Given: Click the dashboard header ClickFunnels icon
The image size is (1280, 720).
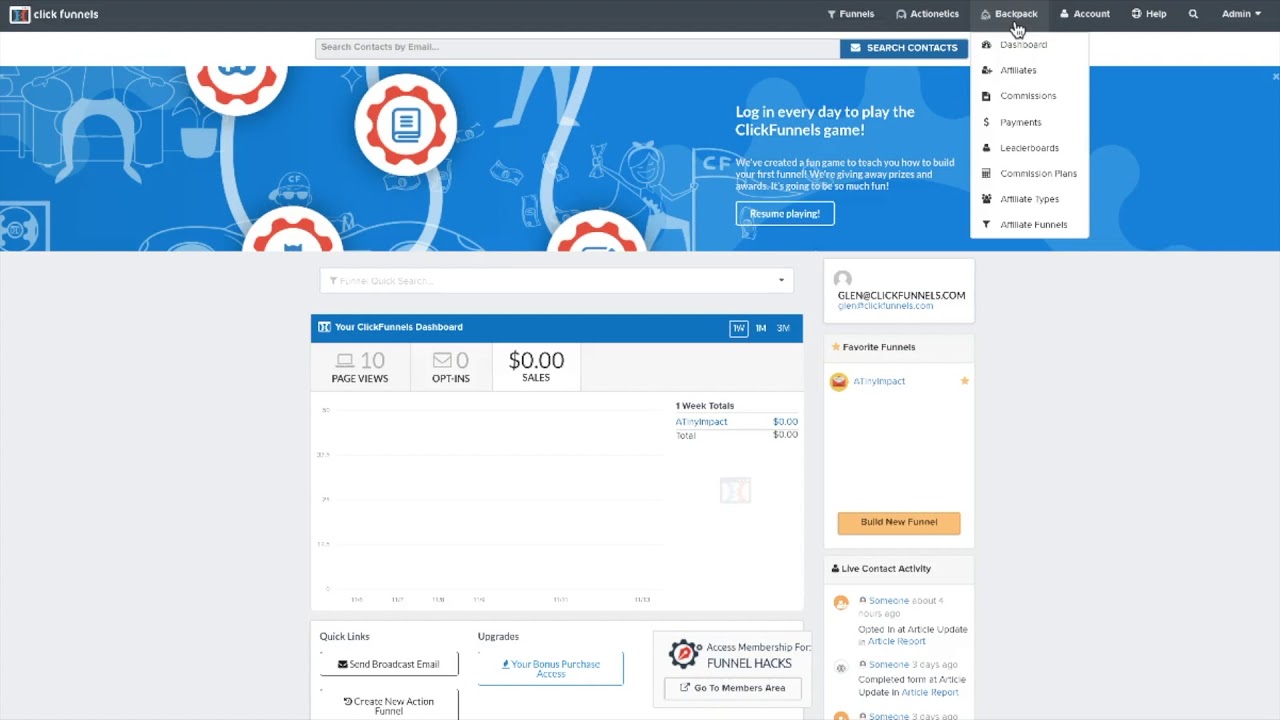Looking at the screenshot, I should [324, 327].
